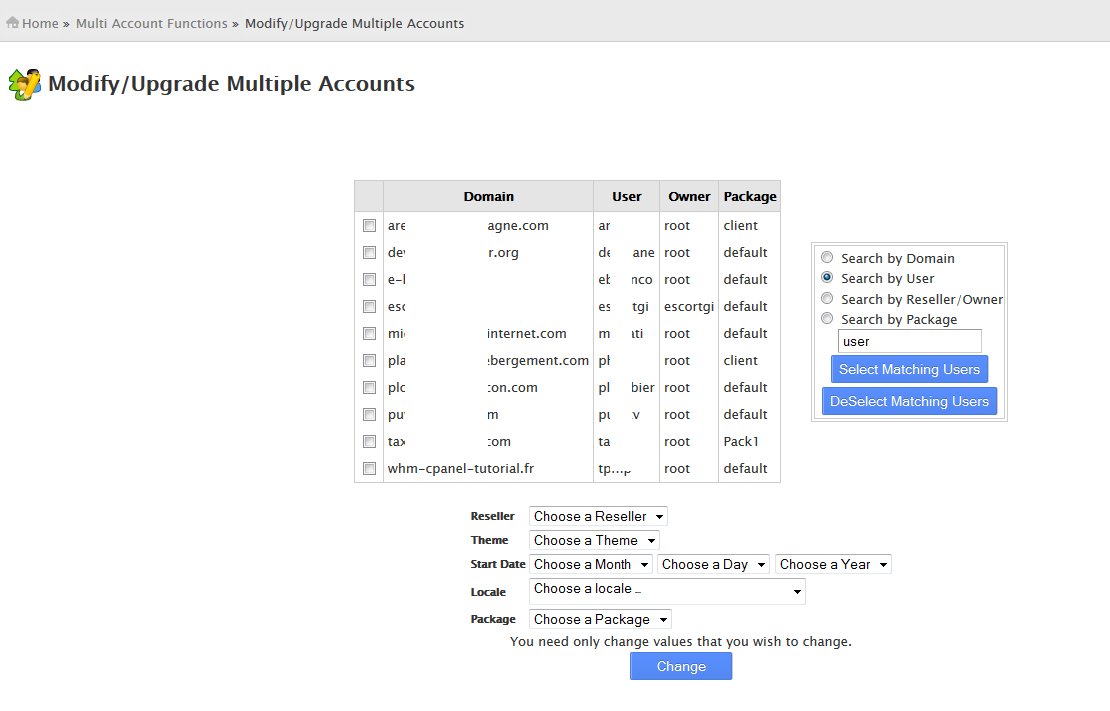Image resolution: width=1110 pixels, height=711 pixels.
Task: Check the row starting with e-l
Action: tap(370, 279)
